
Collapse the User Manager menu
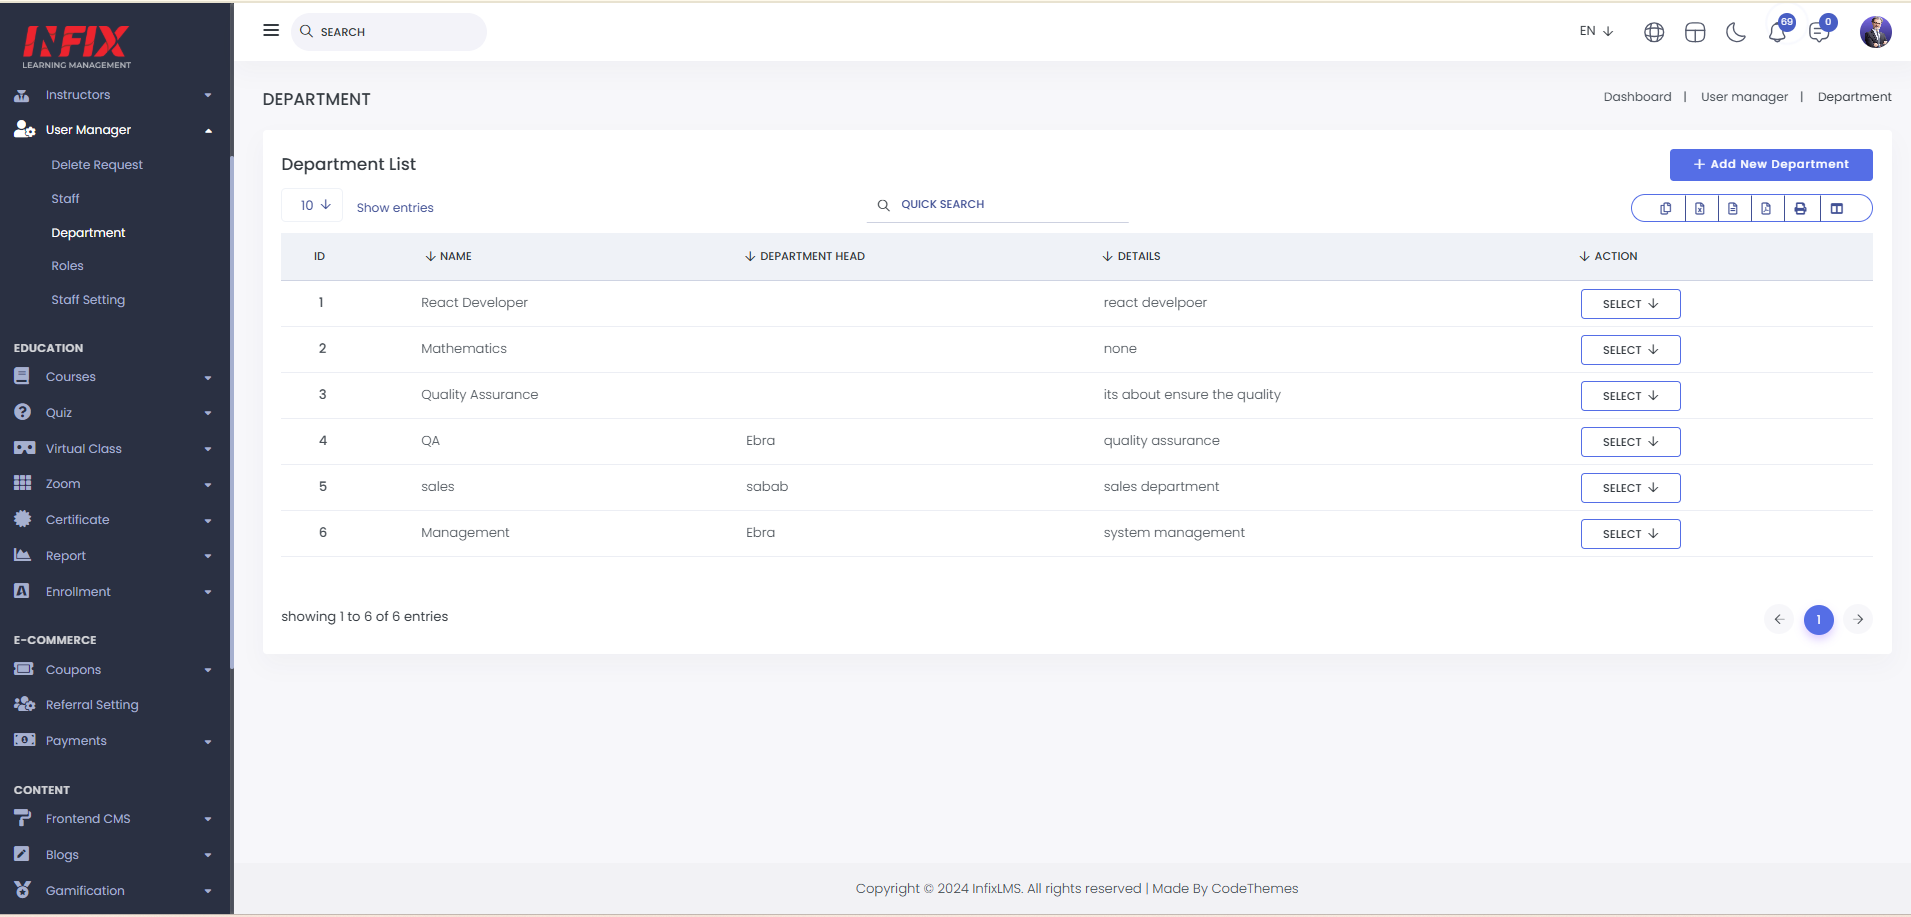(x=208, y=130)
